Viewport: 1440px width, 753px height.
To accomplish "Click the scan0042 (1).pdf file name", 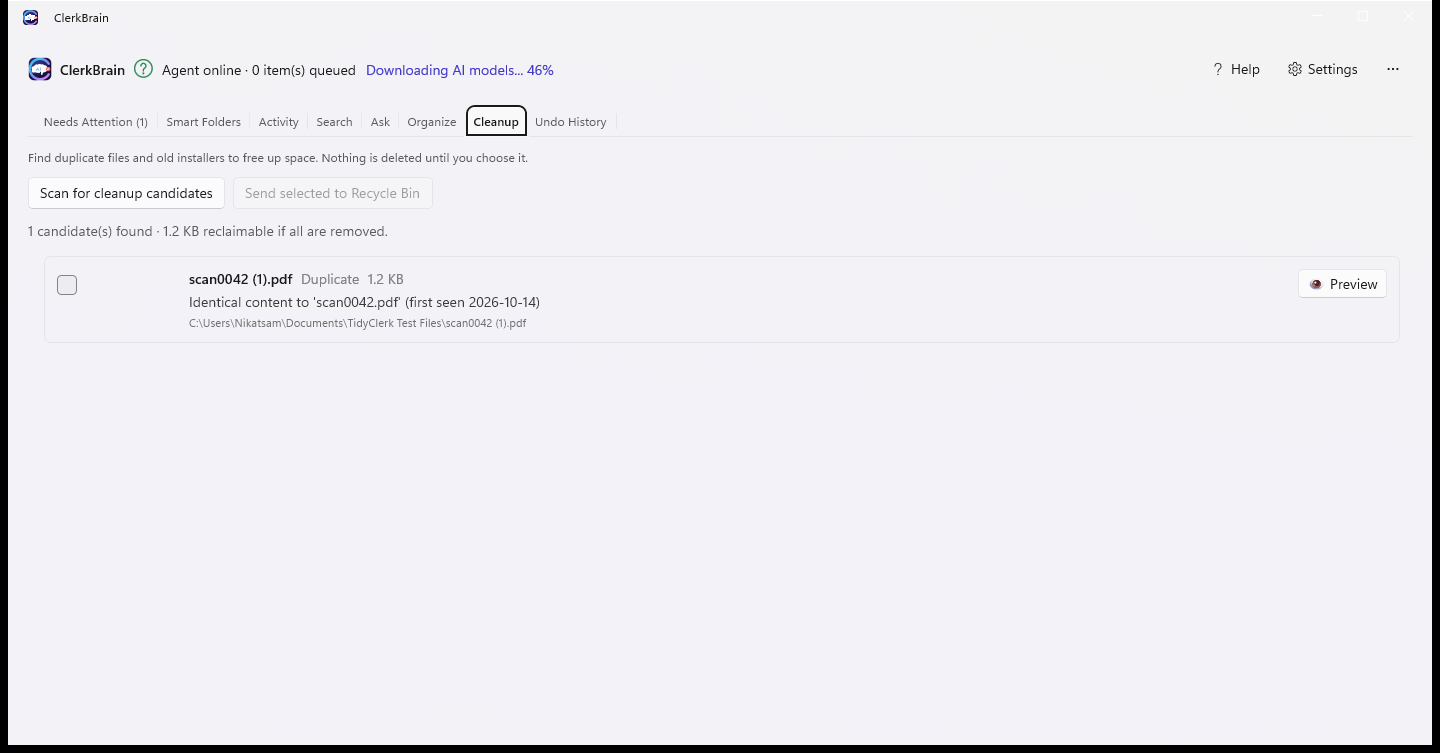I will point(241,279).
